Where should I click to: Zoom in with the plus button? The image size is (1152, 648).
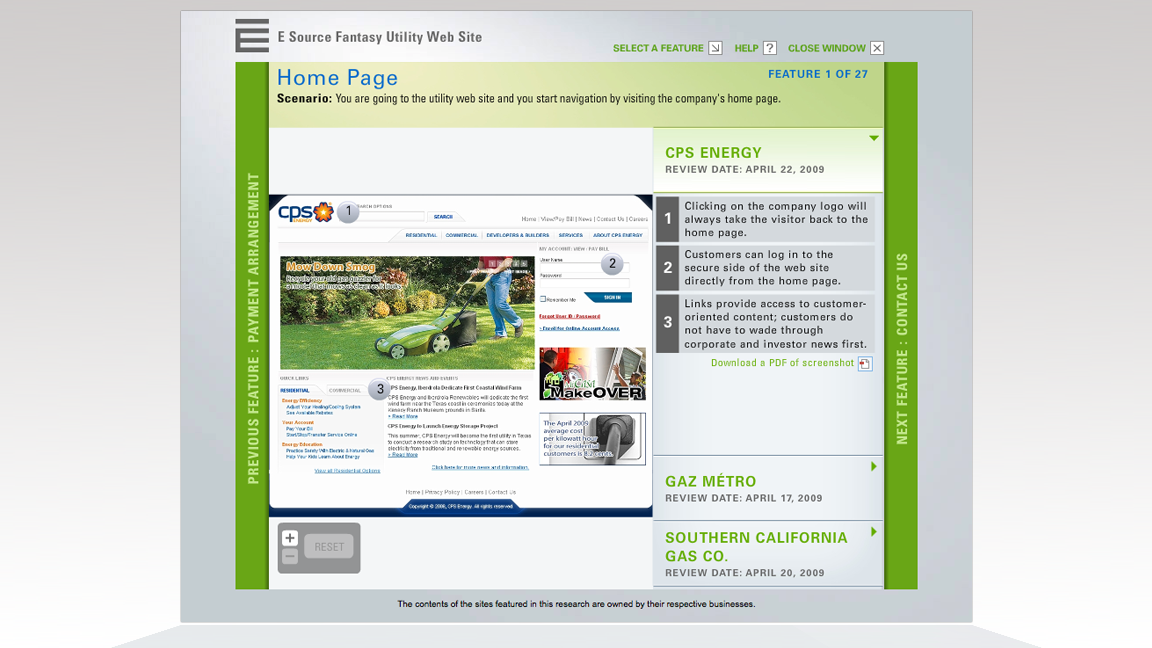point(289,538)
